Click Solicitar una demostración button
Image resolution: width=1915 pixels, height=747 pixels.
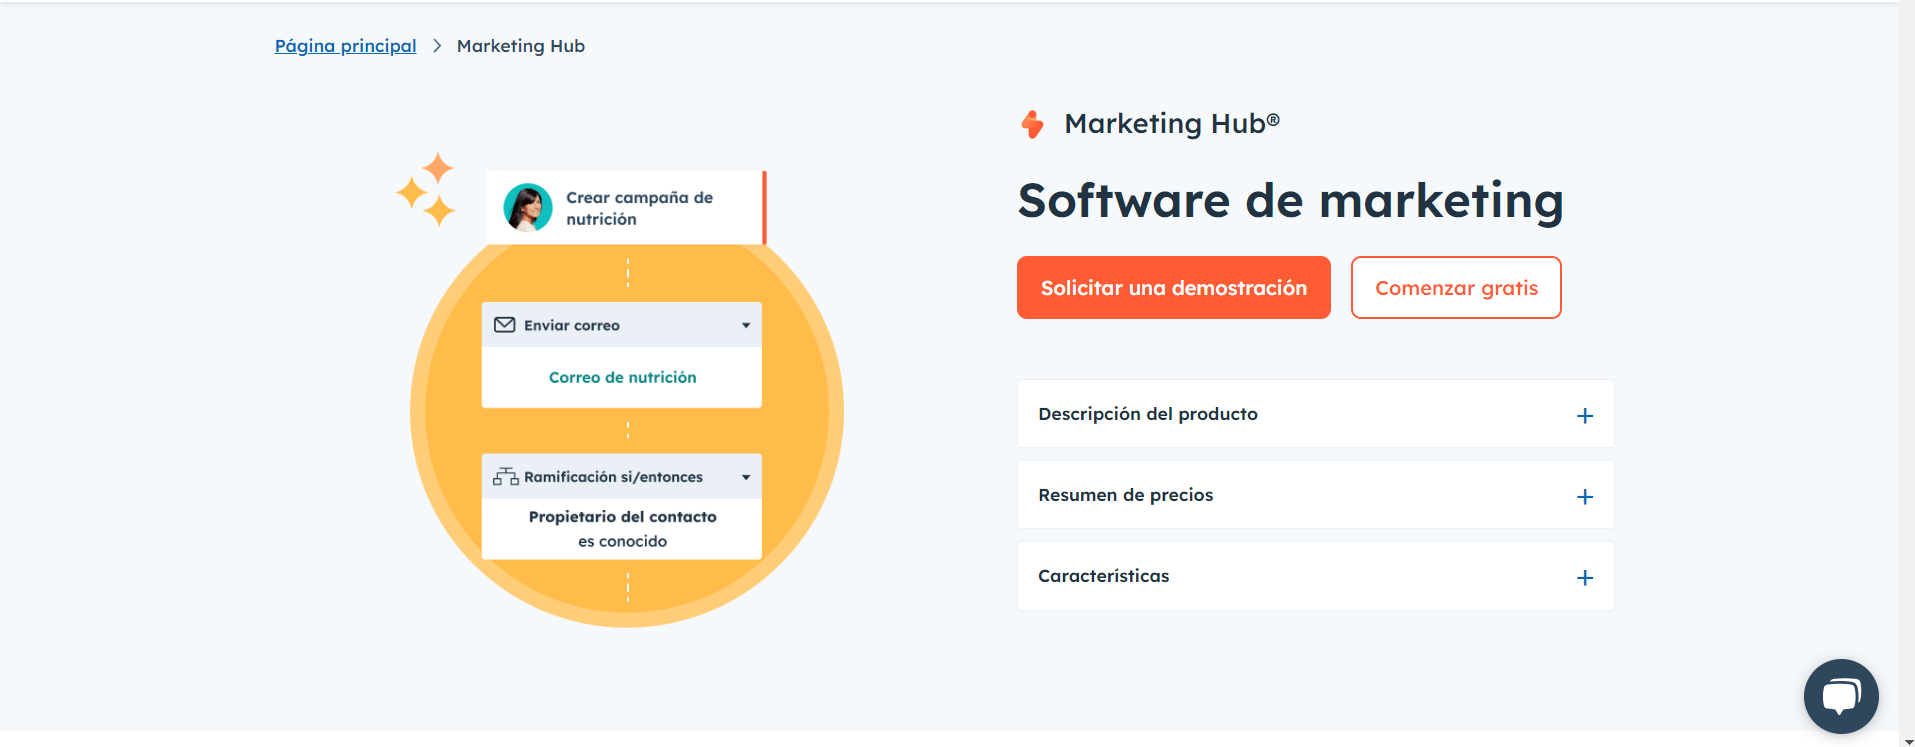(1174, 288)
